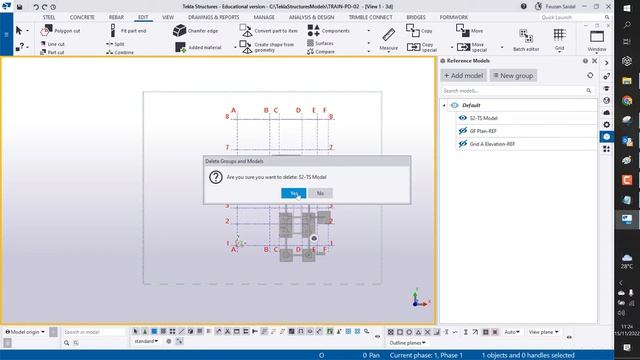The width and height of the screenshot is (640, 360).
Task: Save the model with the disk icon
Action: tap(19, 7)
